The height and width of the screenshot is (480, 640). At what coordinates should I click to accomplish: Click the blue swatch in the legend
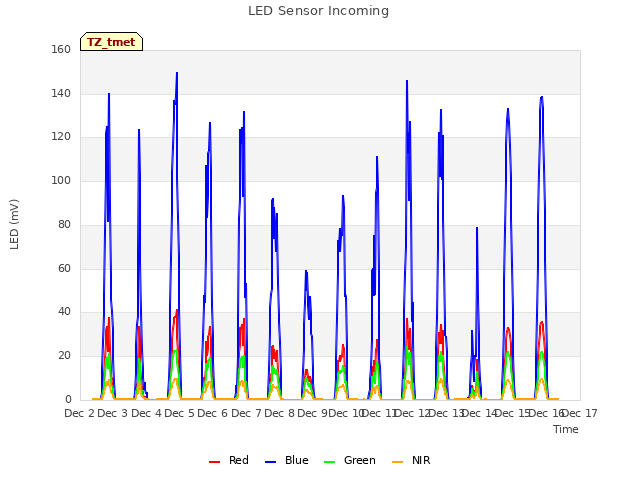271,461
